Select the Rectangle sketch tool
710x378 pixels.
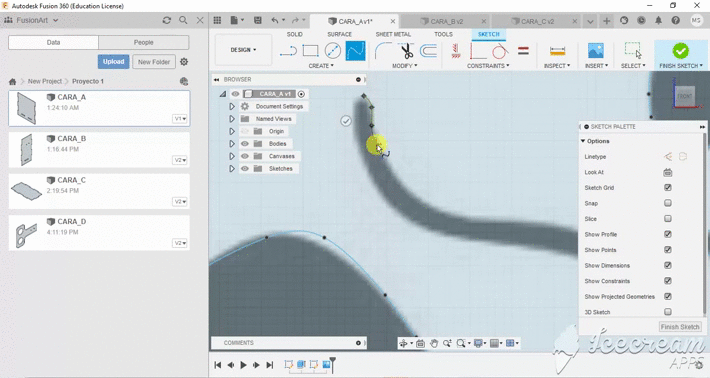tap(310, 51)
